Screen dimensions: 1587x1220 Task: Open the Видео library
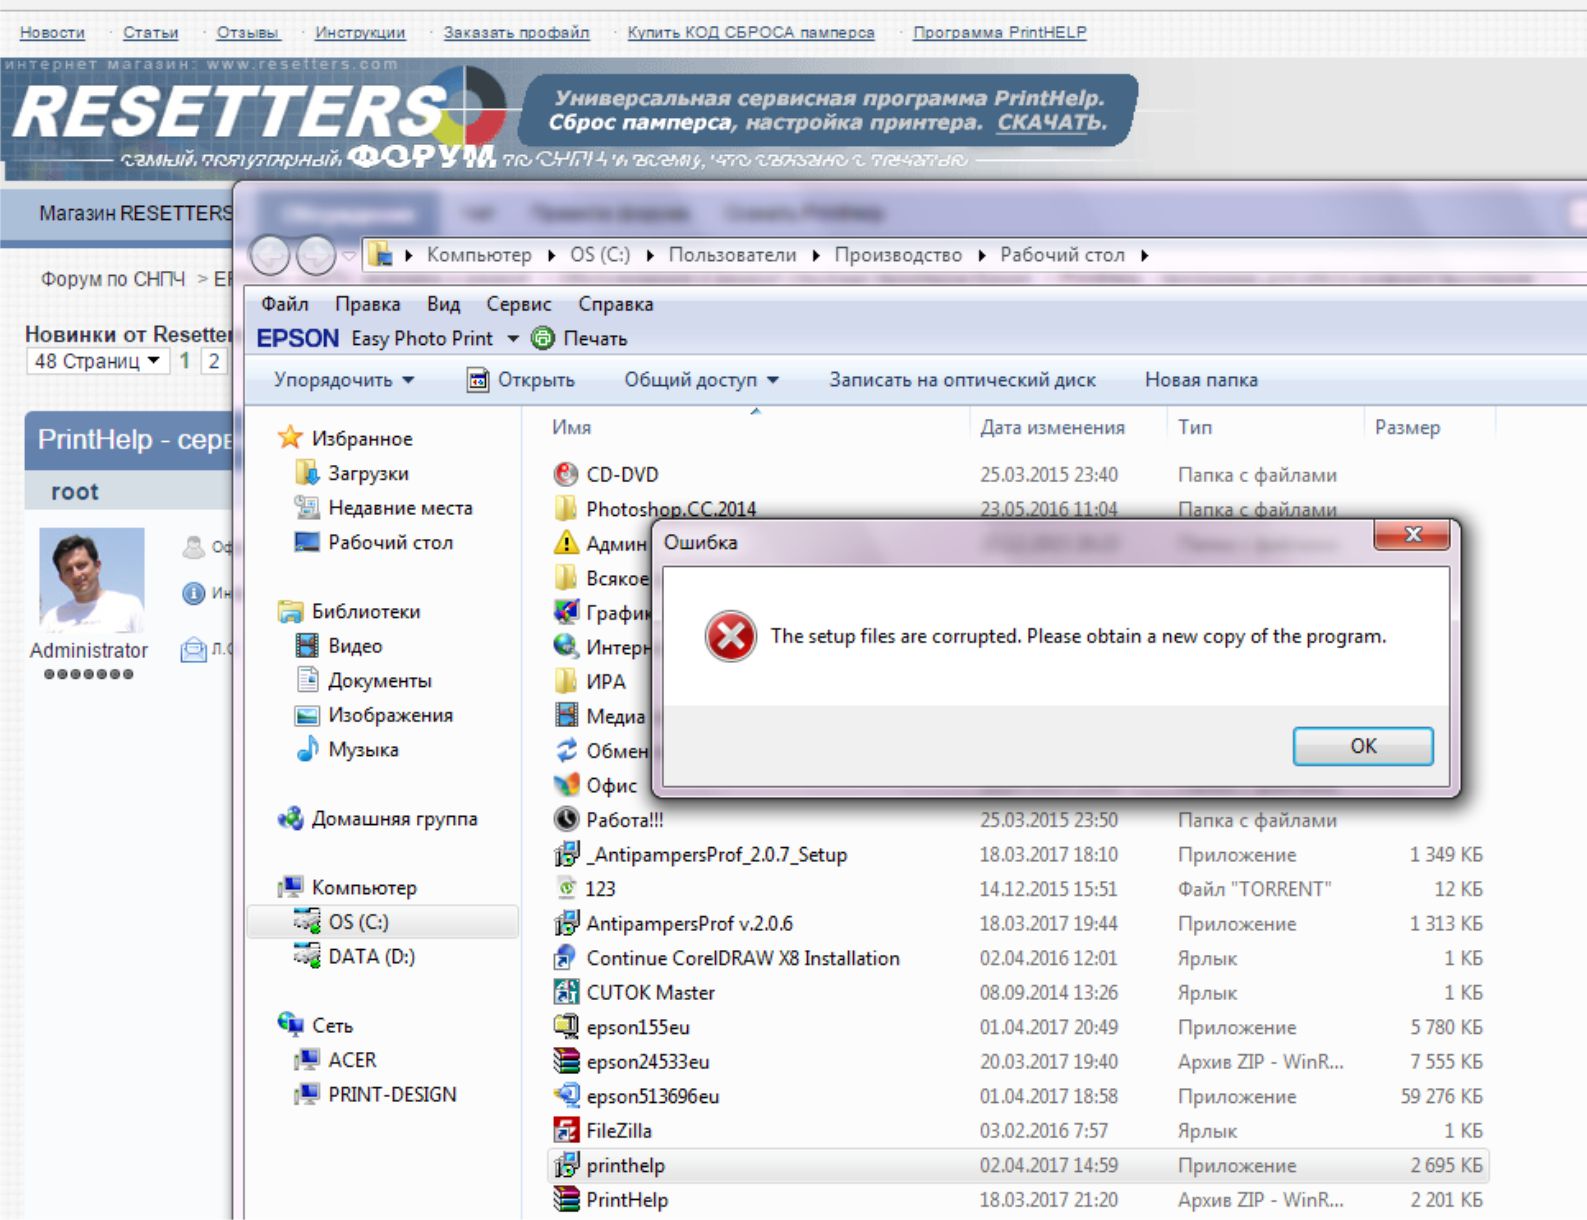(355, 646)
